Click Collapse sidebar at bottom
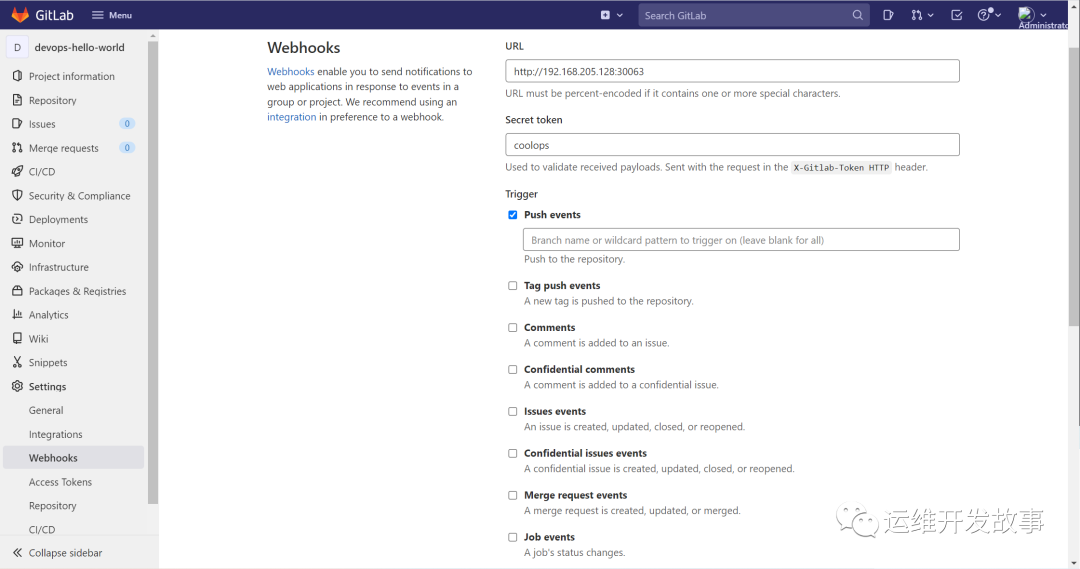The image size is (1080, 569). [65, 553]
